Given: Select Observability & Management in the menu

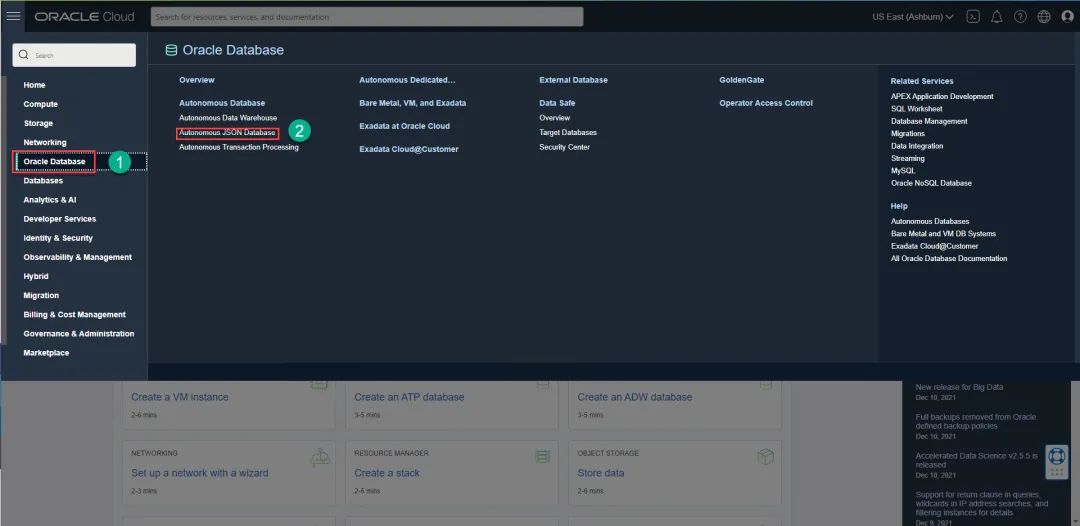Looking at the screenshot, I should click(77, 257).
